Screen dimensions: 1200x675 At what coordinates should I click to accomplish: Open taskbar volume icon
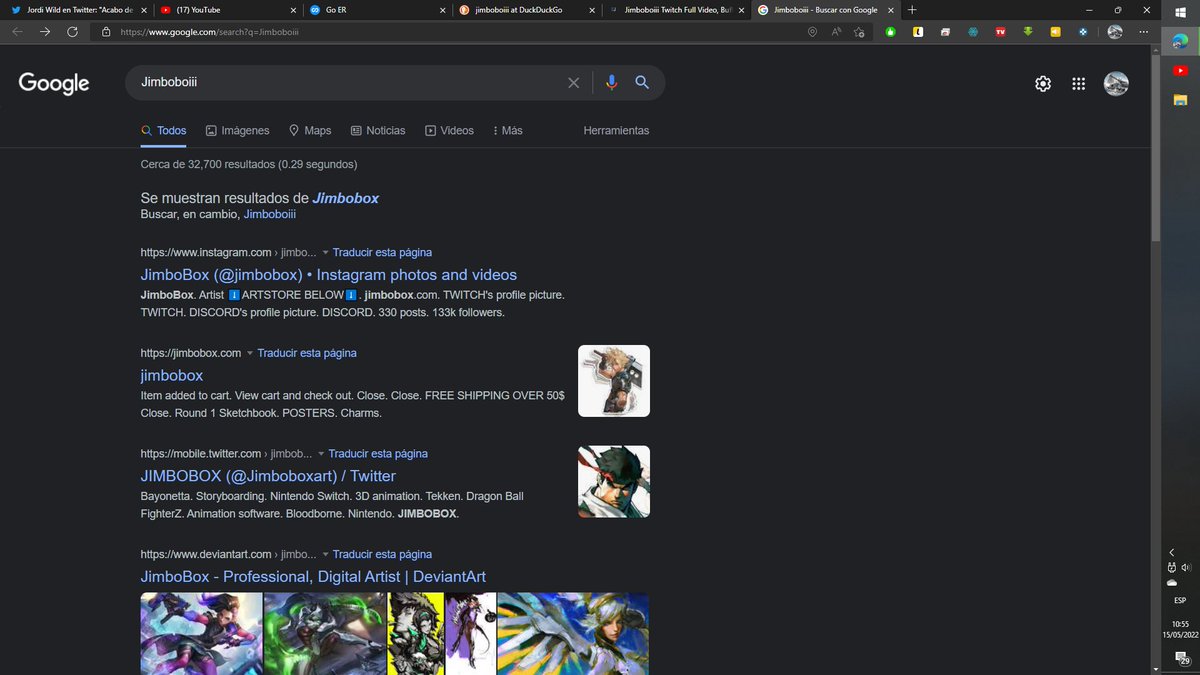pyautogui.click(x=1187, y=567)
